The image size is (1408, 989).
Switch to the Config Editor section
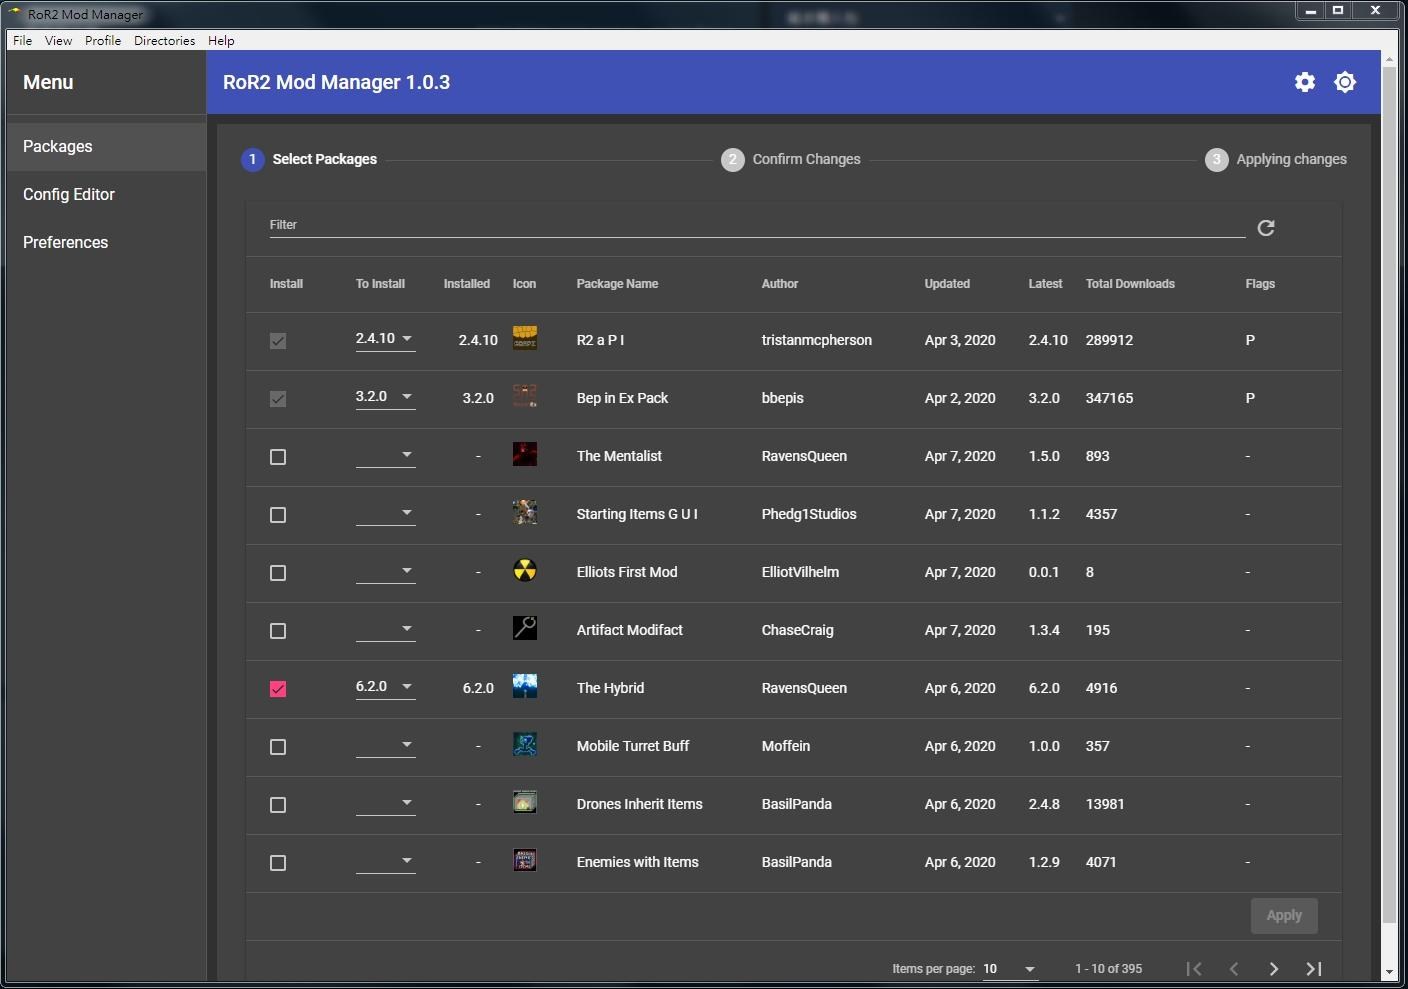coord(69,194)
